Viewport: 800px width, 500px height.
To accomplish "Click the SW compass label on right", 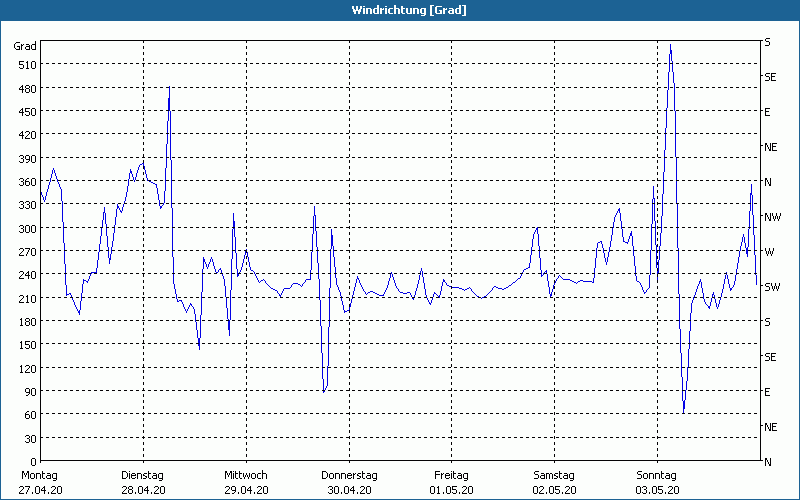I will pyautogui.click(x=771, y=287).
